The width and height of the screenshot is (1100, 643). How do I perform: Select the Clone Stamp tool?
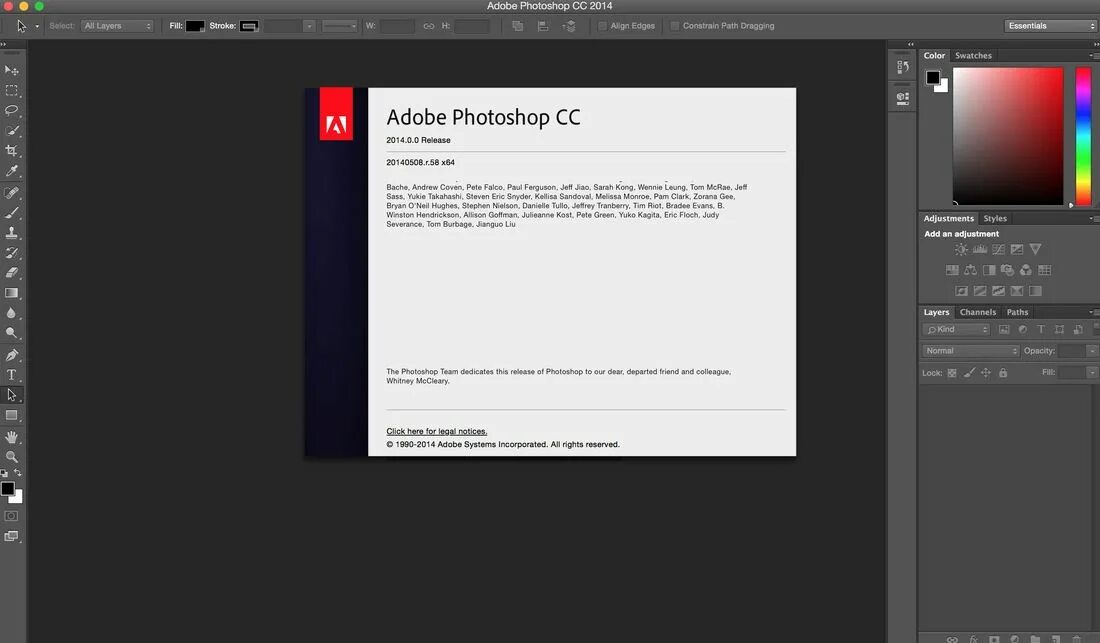pos(11,232)
